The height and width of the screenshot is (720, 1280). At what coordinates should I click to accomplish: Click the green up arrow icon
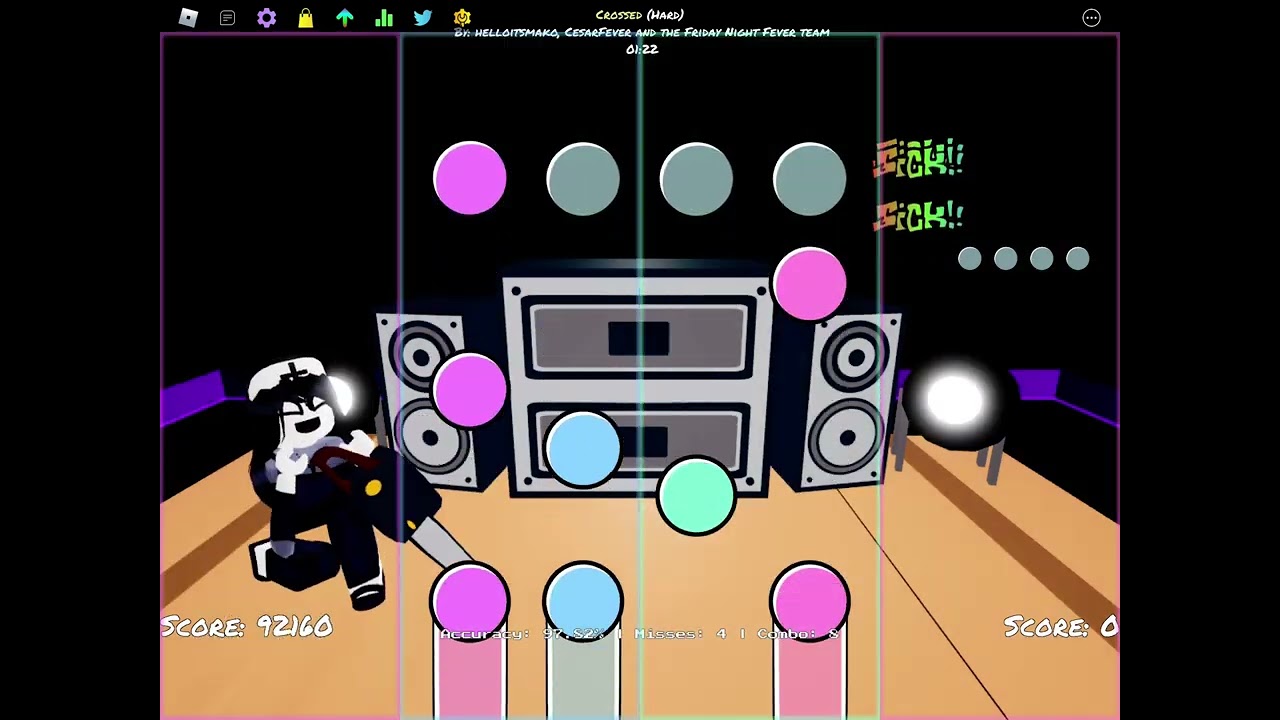tap(344, 17)
